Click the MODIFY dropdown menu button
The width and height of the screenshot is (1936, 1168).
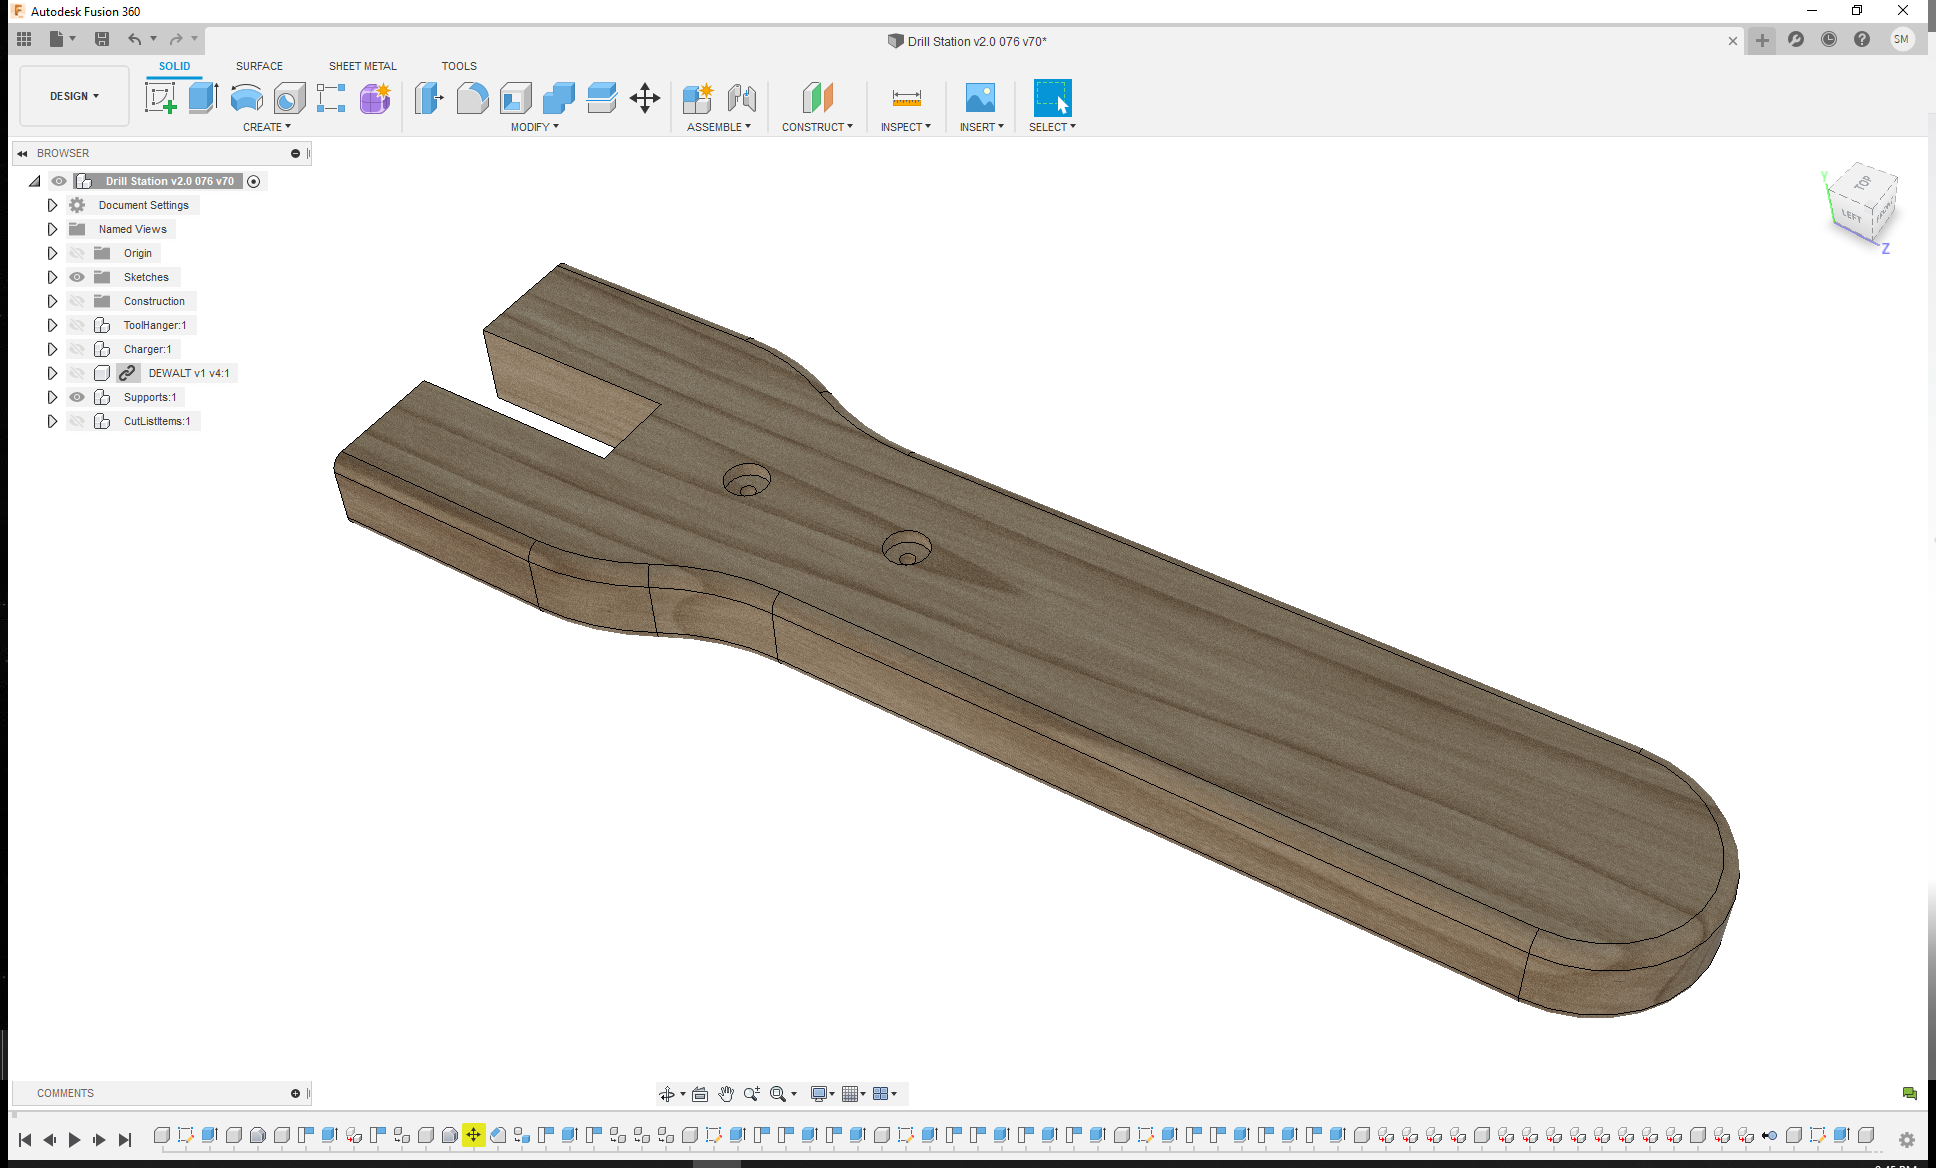(537, 126)
